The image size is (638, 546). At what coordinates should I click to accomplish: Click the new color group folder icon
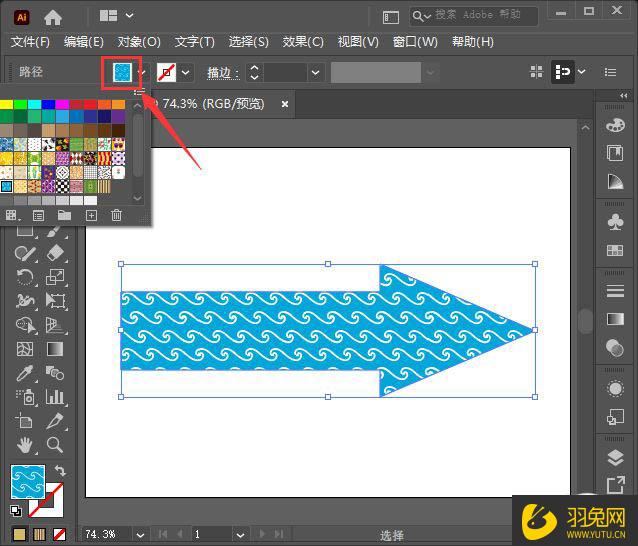[64, 215]
